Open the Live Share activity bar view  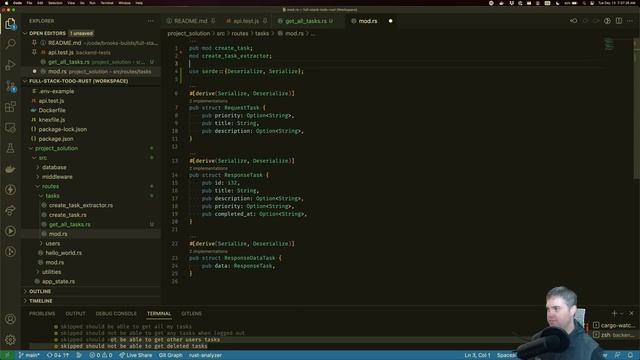pos(10,211)
